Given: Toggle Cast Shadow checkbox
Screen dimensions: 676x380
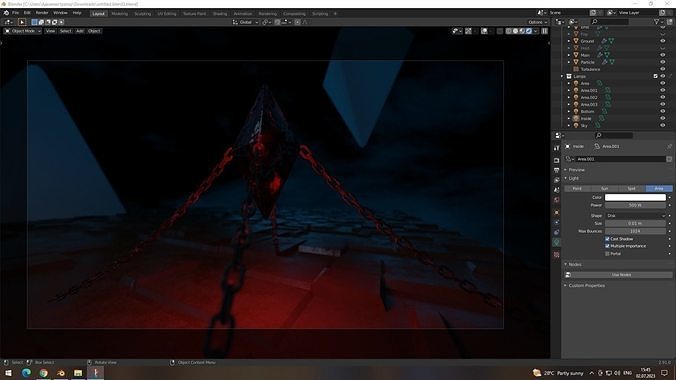Looking at the screenshot, I should click(607, 239).
